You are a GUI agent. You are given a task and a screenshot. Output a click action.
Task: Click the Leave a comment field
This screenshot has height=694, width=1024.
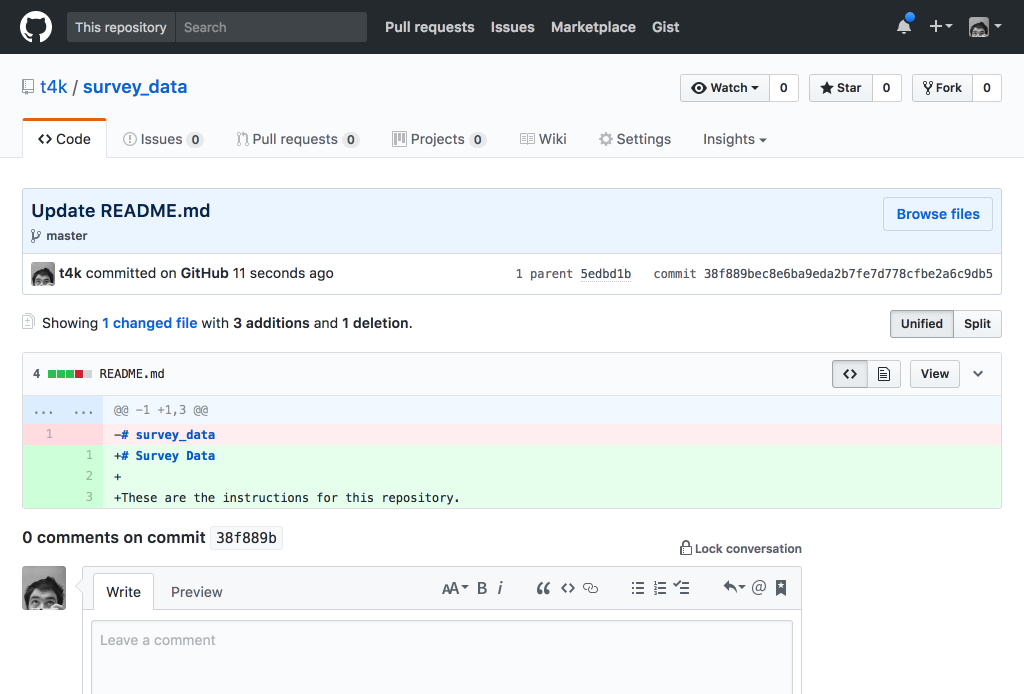(x=441, y=655)
